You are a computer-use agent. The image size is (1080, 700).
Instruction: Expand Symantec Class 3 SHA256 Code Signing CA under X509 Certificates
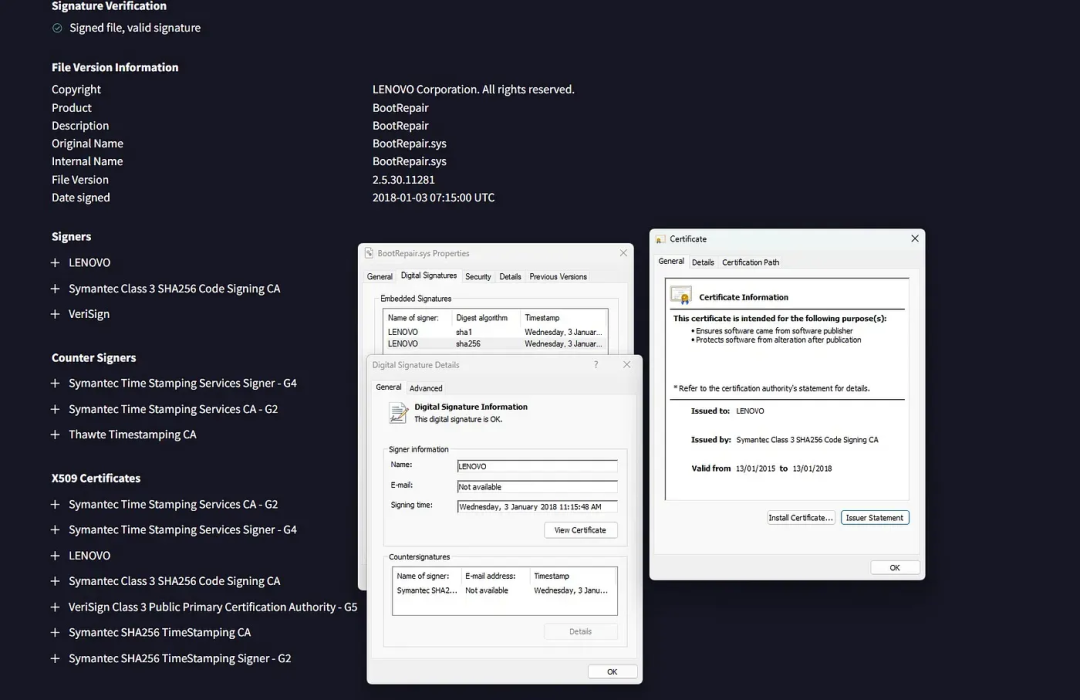coord(55,581)
